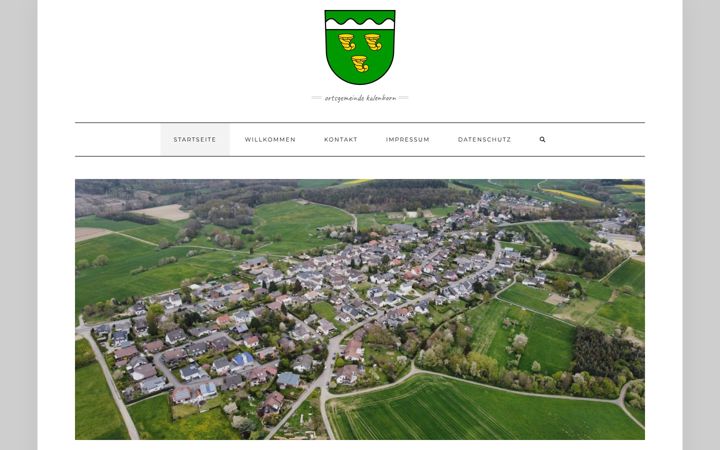Select the Startseite menu item
Image resolution: width=720 pixels, height=450 pixels.
tap(195, 140)
